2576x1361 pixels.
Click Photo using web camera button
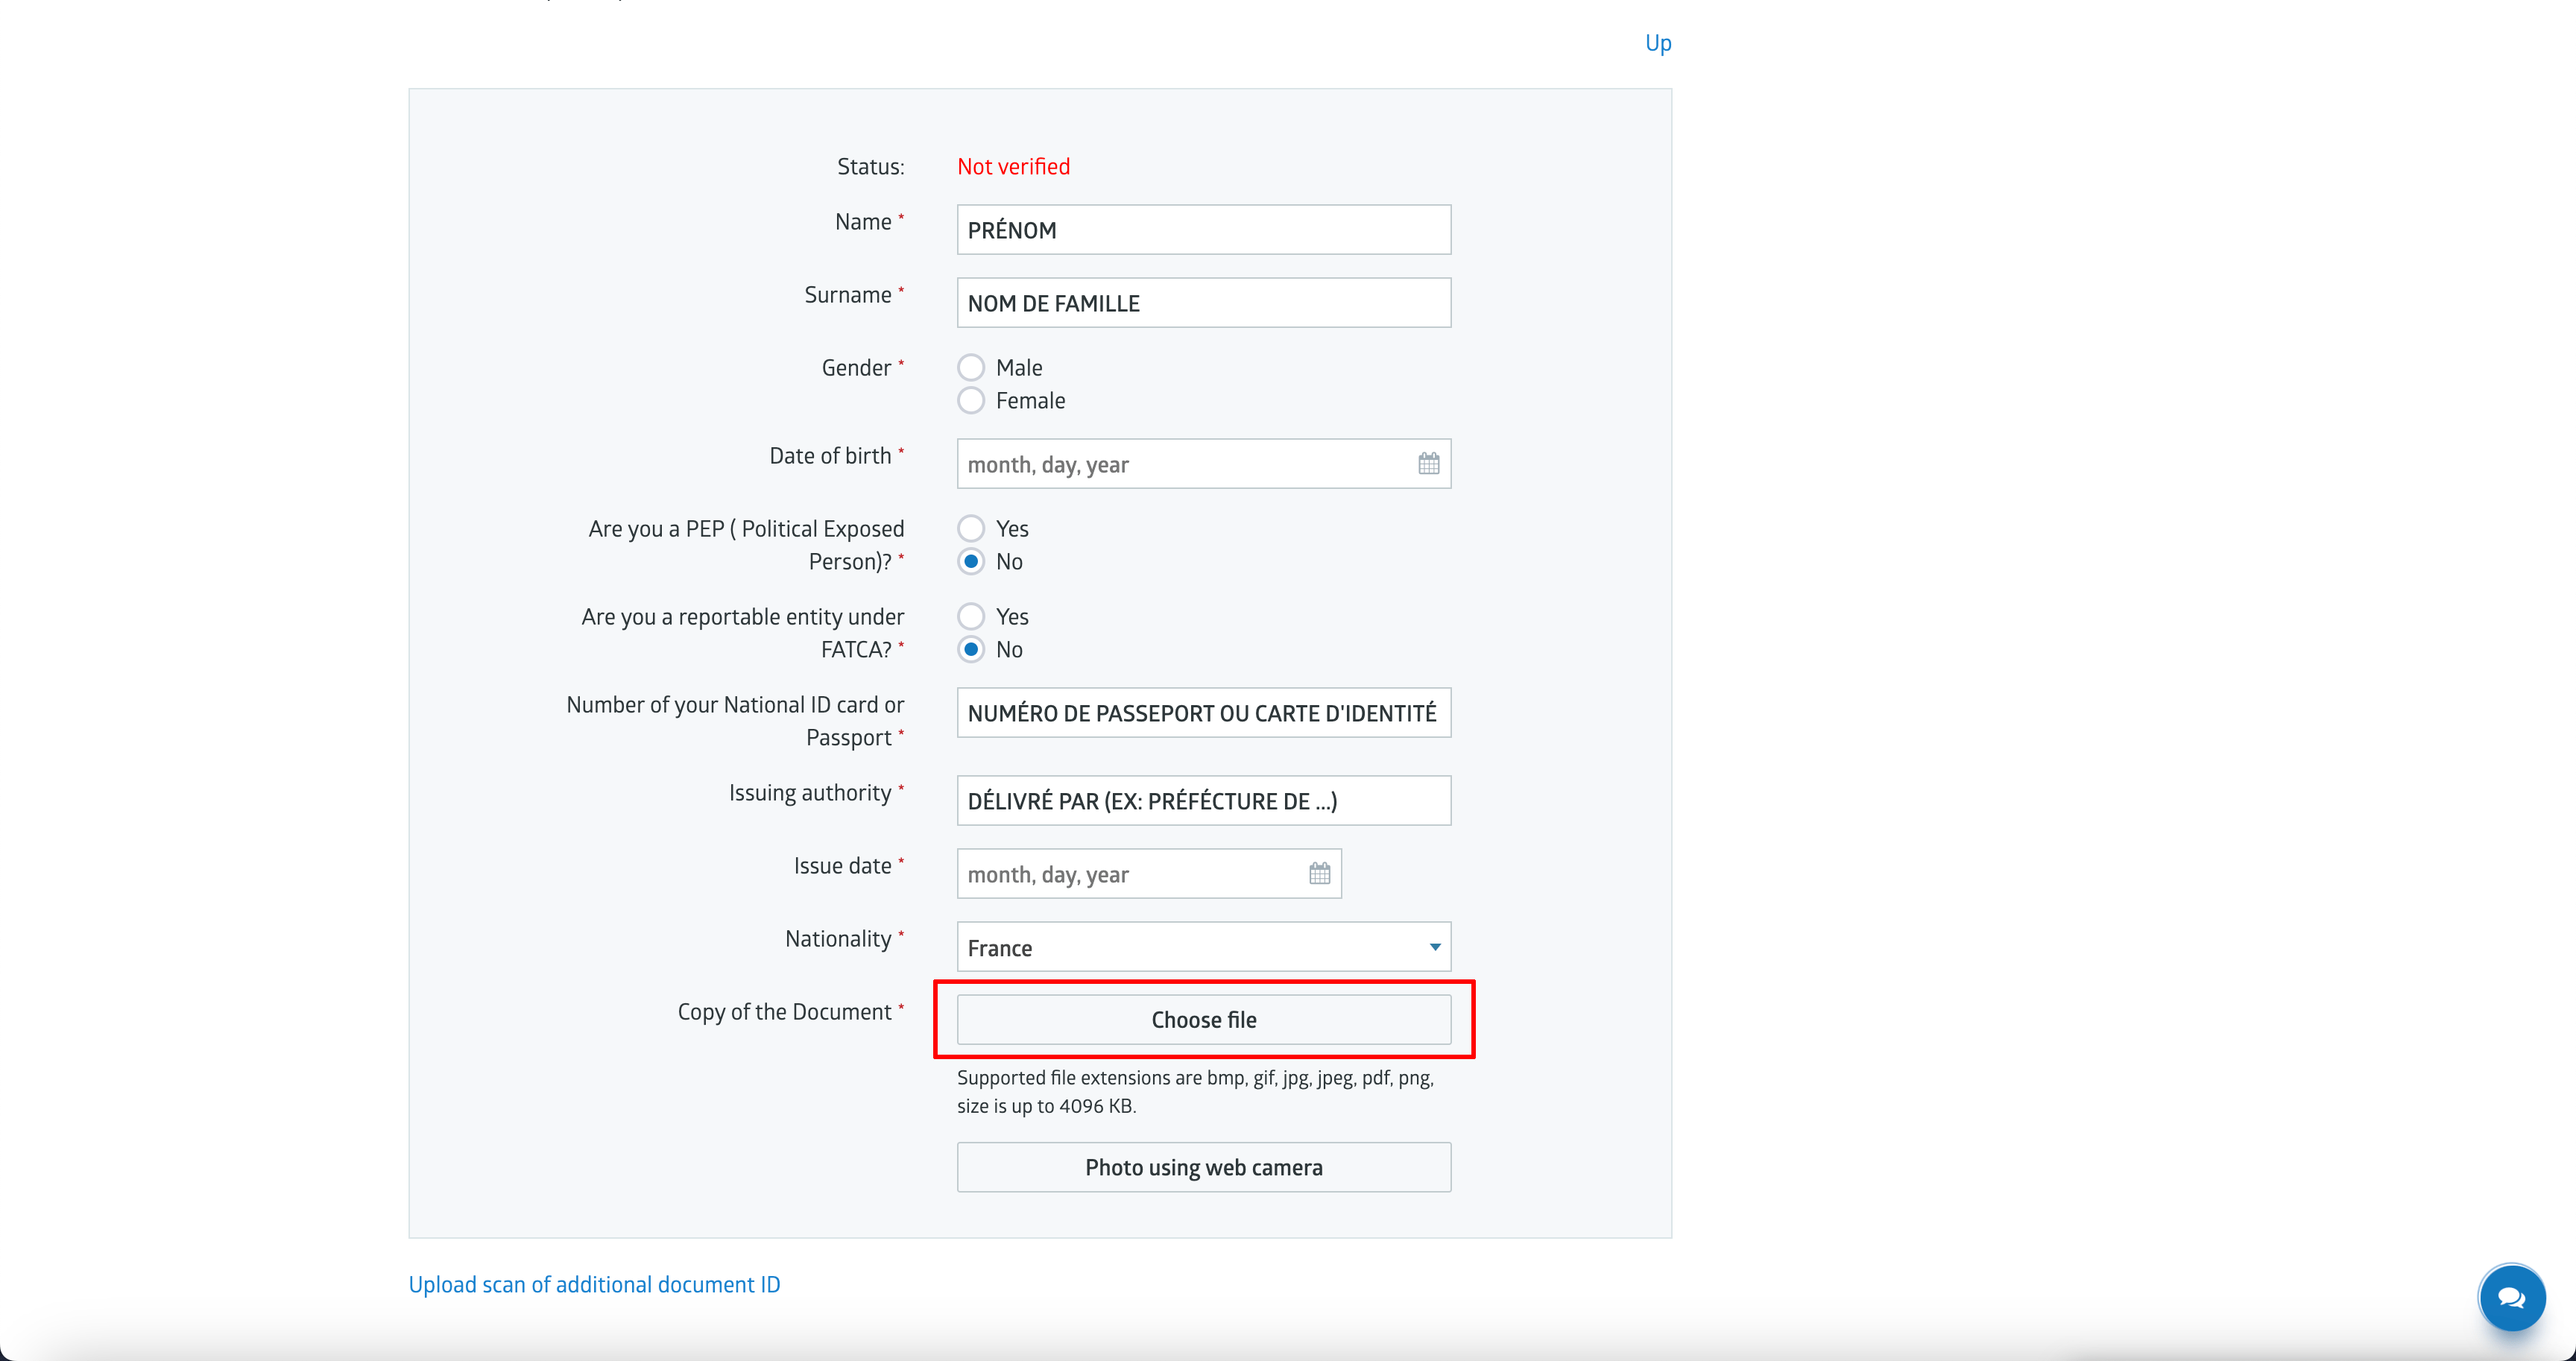pyautogui.click(x=1203, y=1167)
